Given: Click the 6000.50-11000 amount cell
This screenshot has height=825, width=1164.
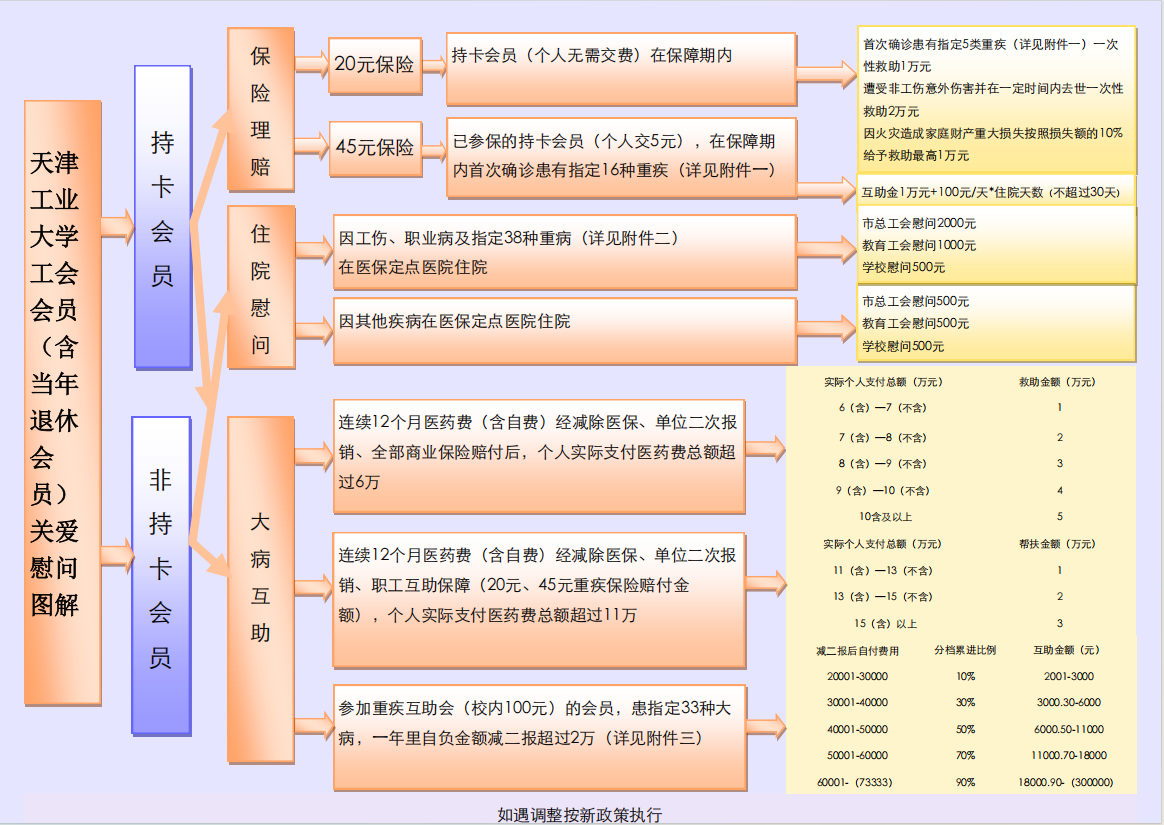Looking at the screenshot, I should 1069,729.
